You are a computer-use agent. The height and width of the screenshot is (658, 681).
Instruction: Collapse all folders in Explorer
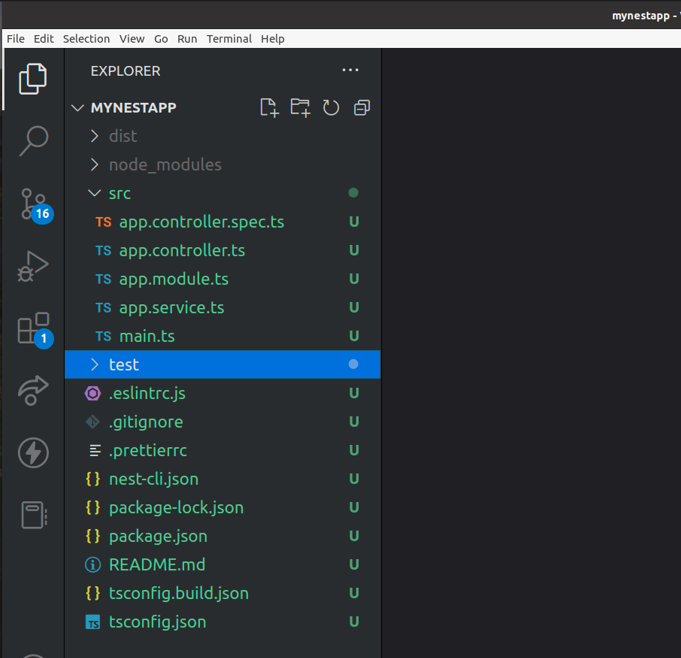(x=362, y=108)
